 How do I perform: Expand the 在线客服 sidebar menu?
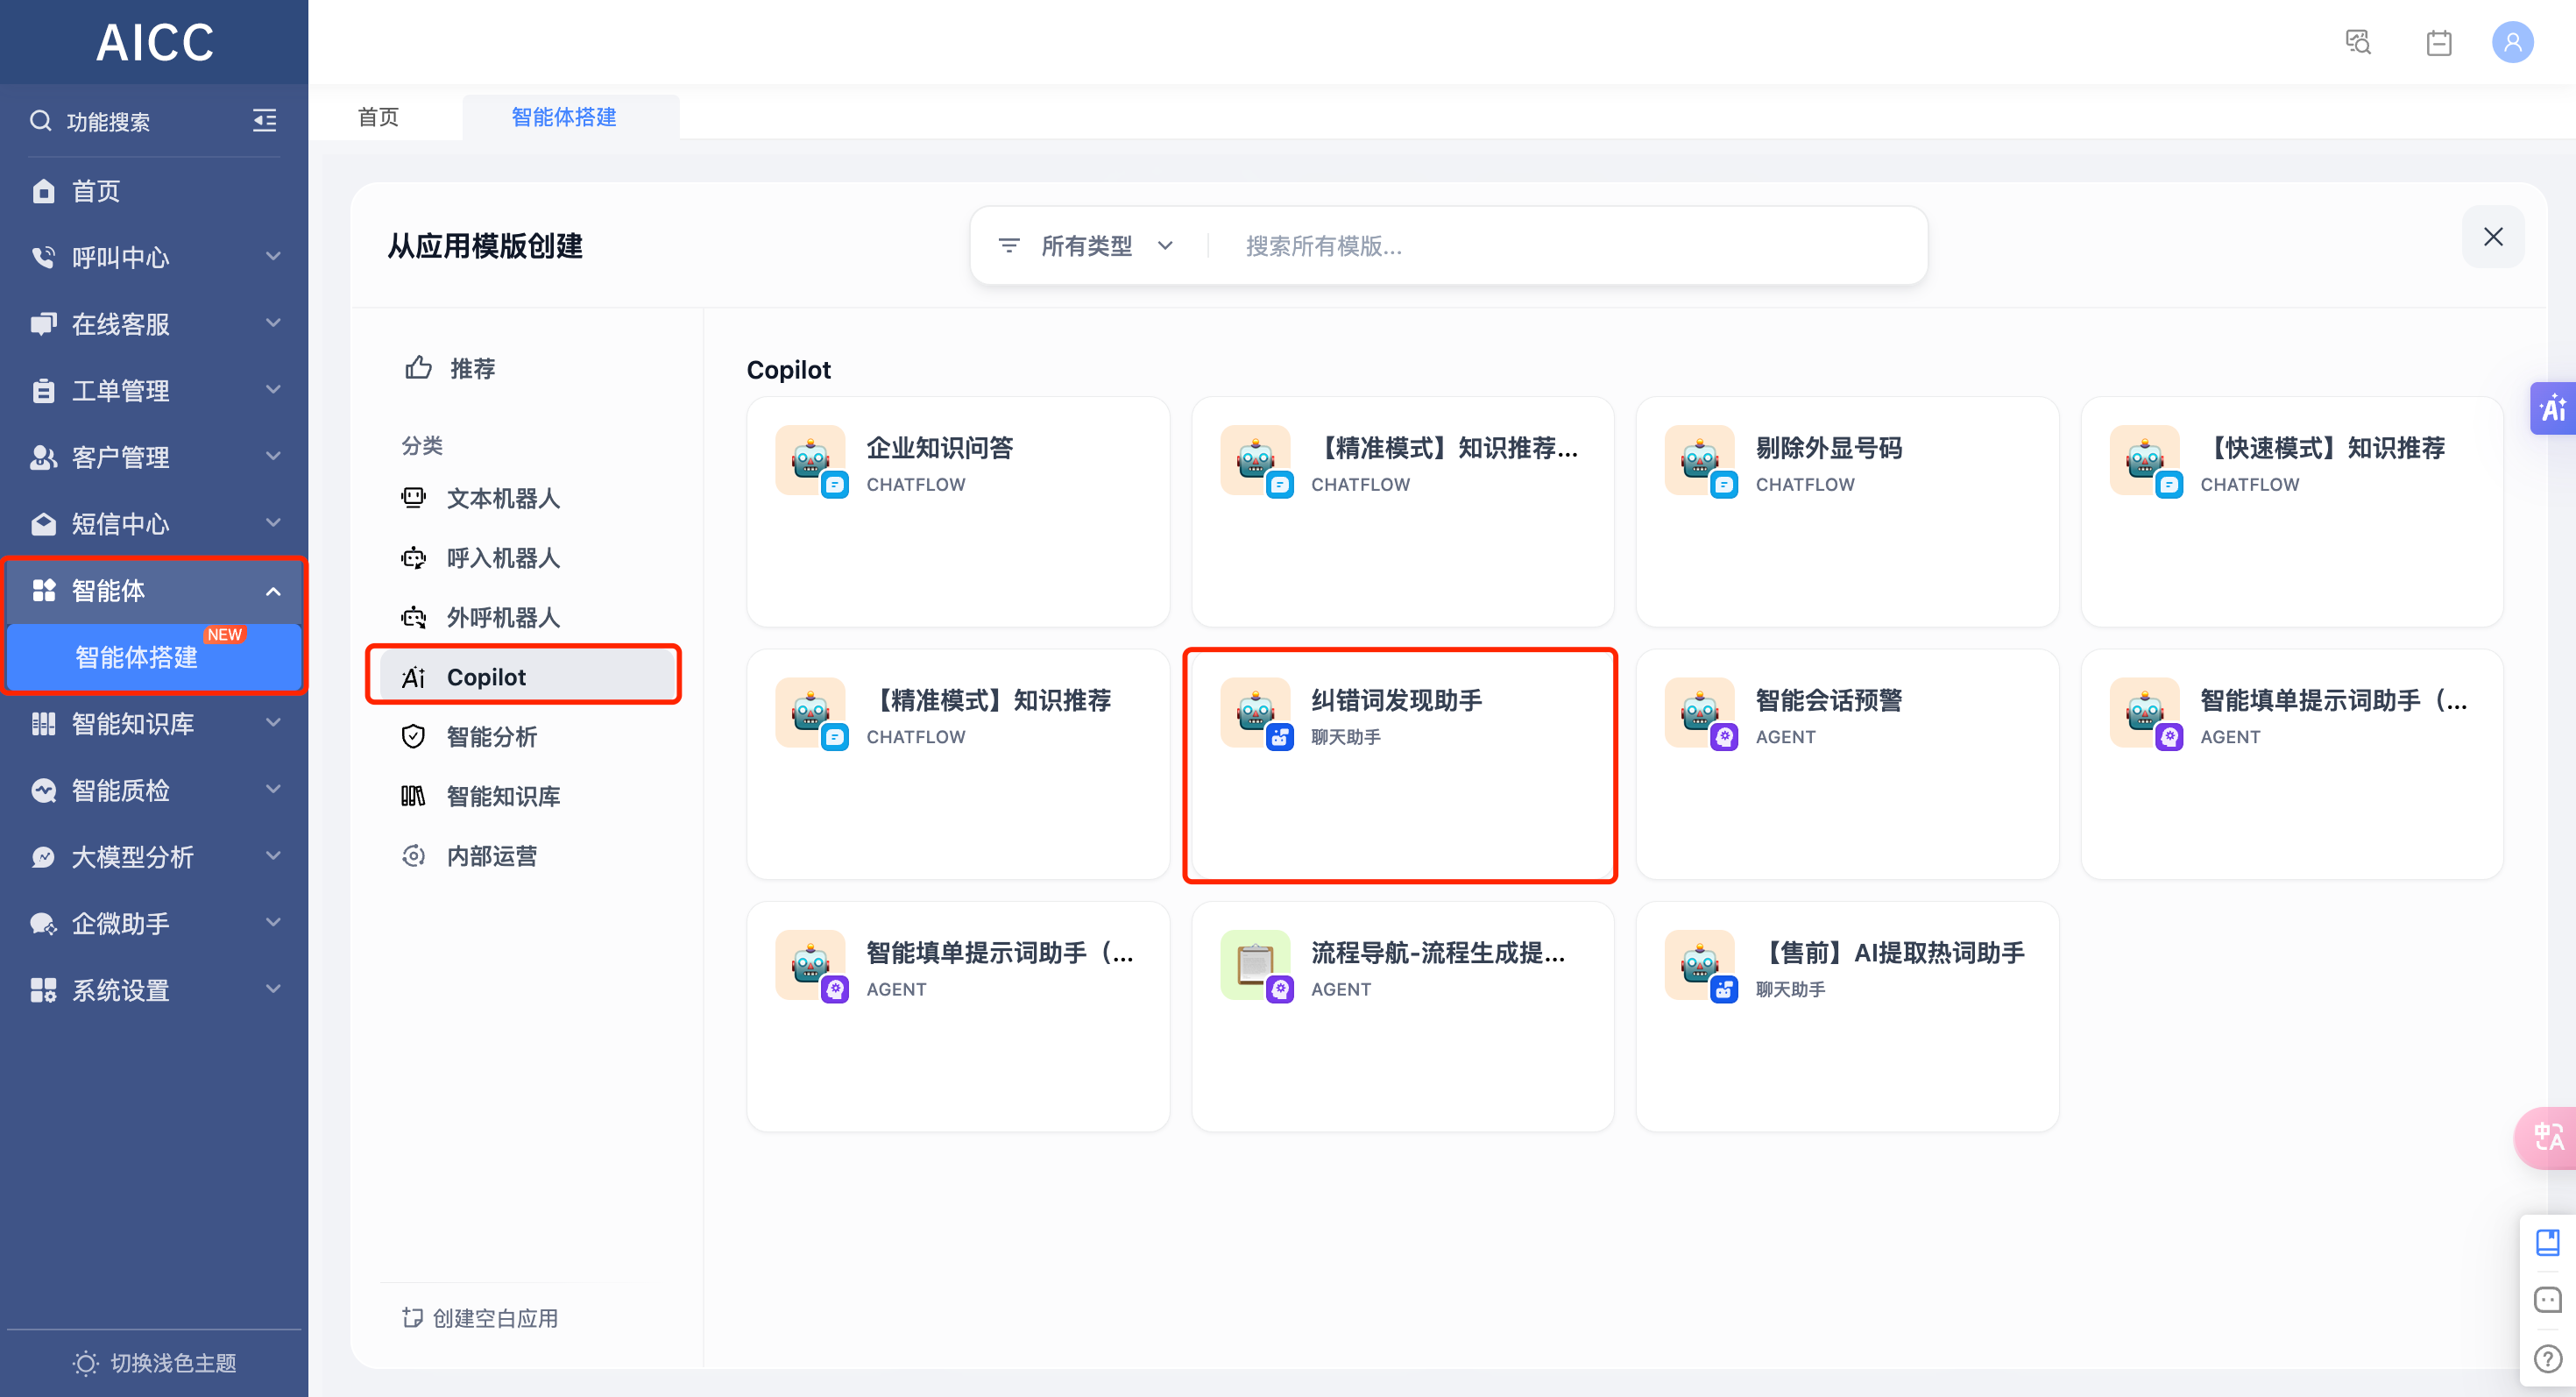(154, 324)
